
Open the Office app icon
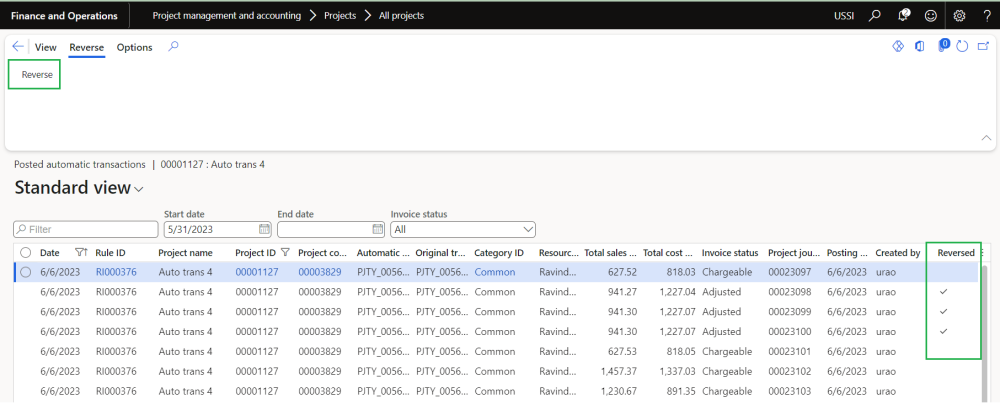tap(919, 47)
